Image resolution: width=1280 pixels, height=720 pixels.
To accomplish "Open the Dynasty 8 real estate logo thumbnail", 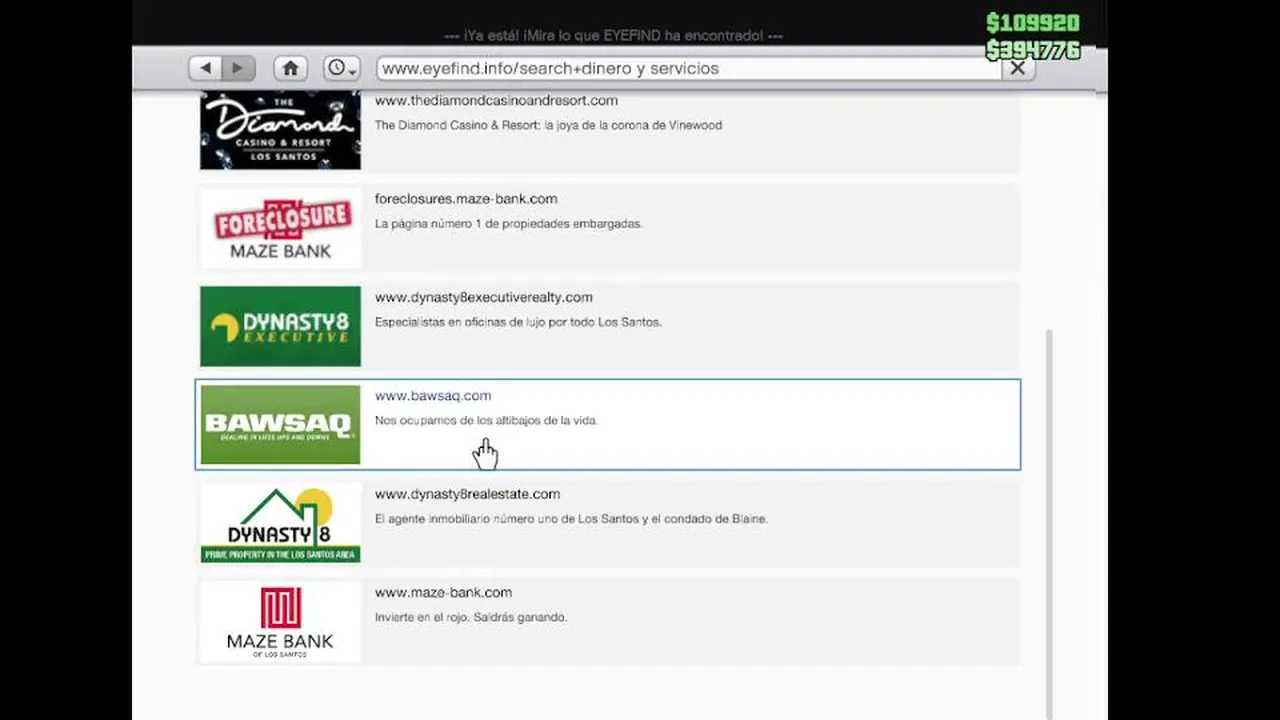I will (x=280, y=523).
